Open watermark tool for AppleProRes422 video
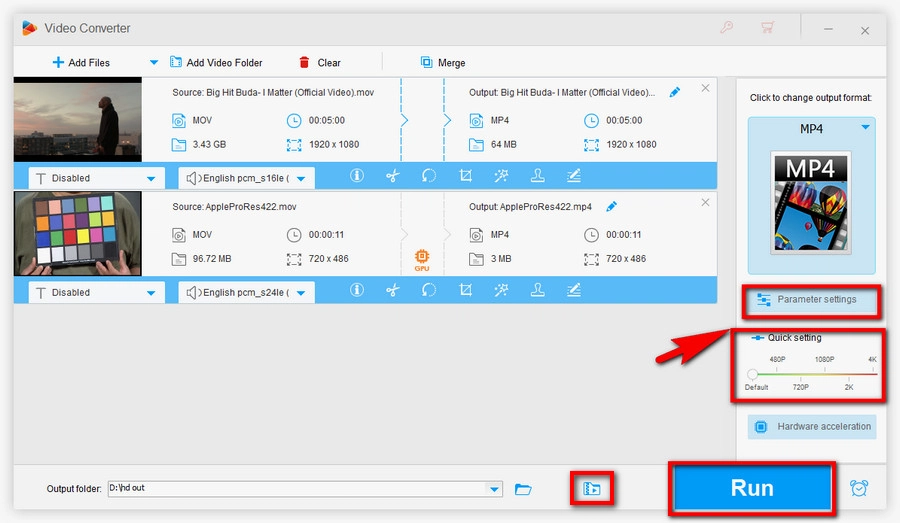This screenshot has width=900, height=523. (x=537, y=290)
